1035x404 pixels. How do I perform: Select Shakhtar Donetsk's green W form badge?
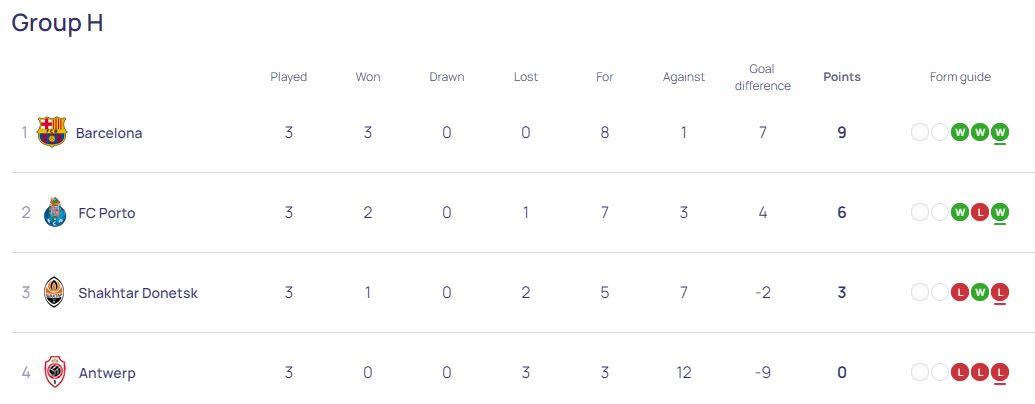point(980,292)
